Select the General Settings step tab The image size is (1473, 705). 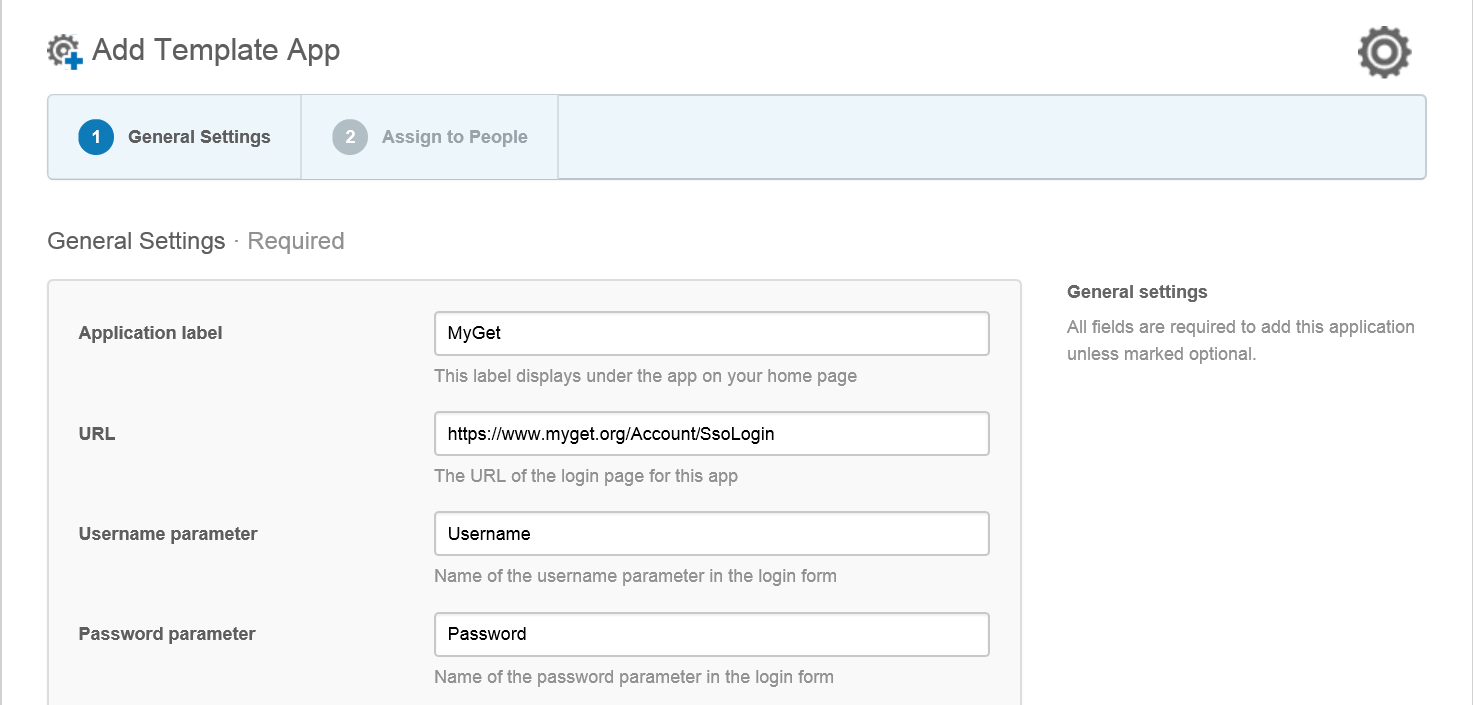click(174, 137)
